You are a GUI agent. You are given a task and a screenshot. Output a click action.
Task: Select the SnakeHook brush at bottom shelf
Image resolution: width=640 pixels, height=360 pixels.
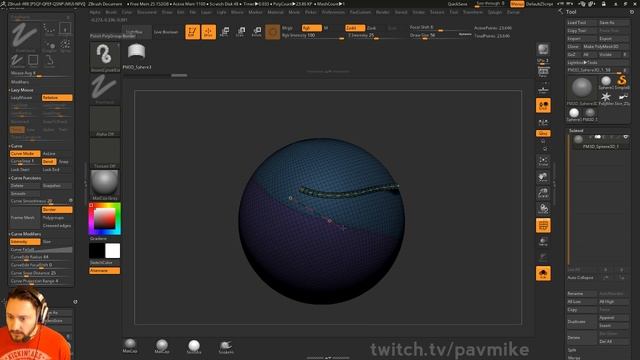click(x=226, y=347)
